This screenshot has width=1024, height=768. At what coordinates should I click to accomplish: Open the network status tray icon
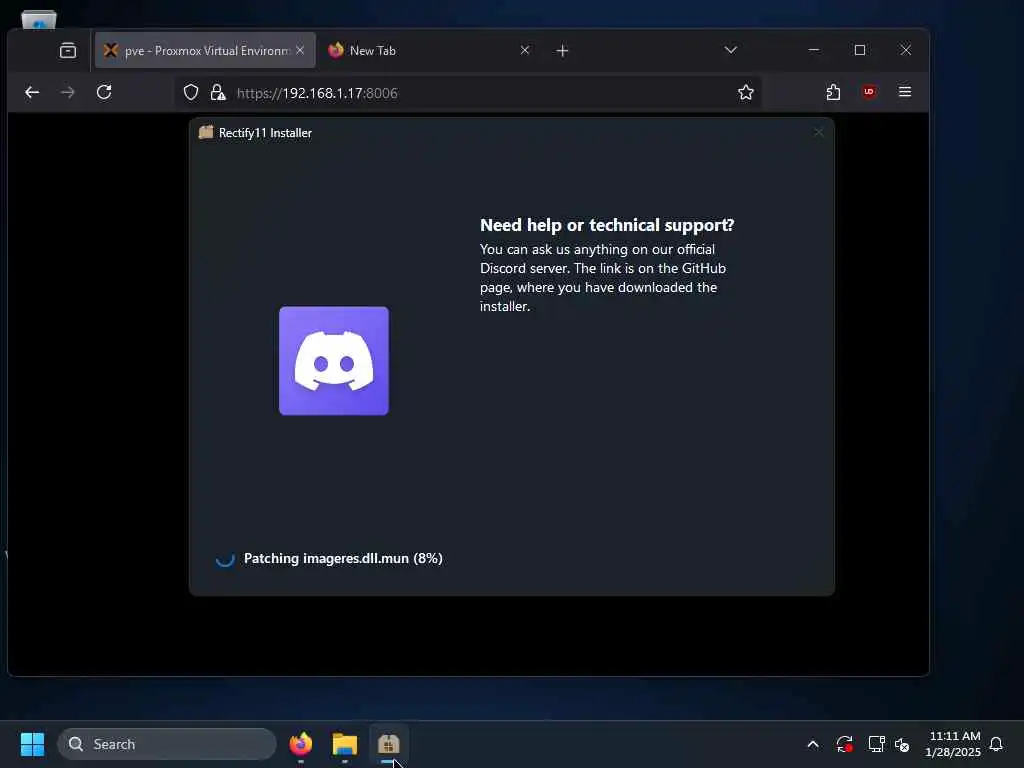click(876, 744)
